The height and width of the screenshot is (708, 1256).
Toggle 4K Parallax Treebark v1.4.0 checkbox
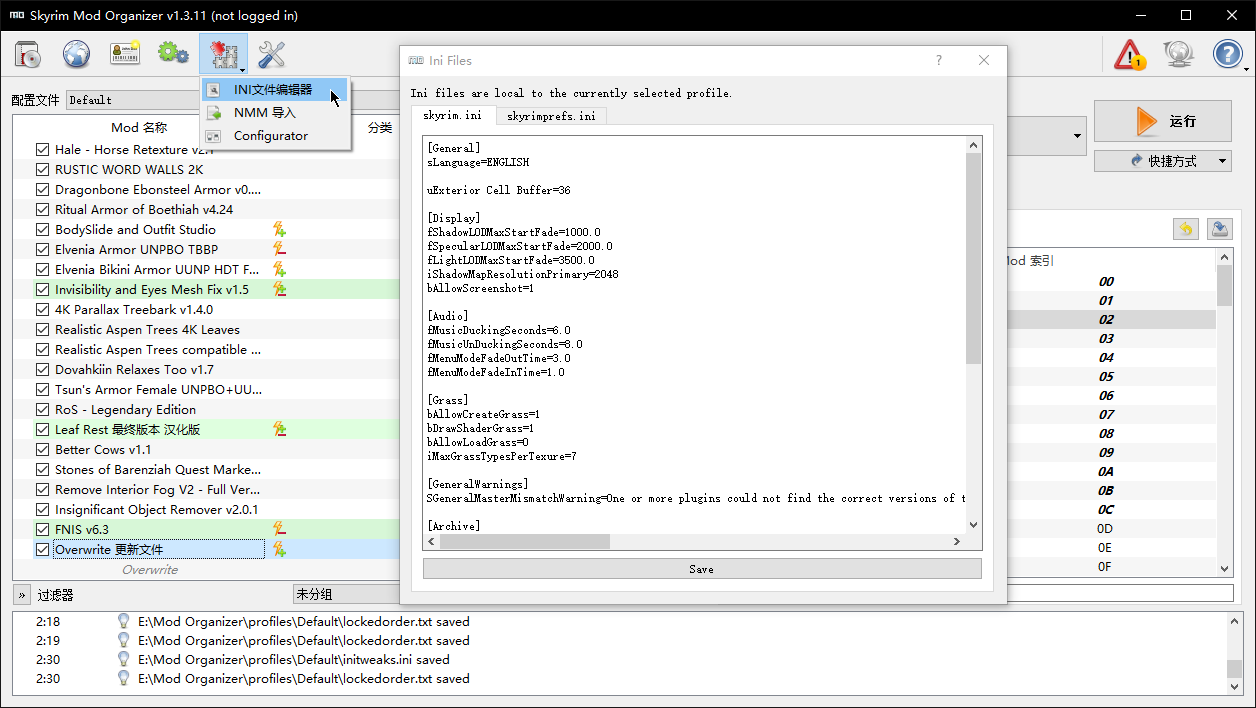tap(42, 310)
